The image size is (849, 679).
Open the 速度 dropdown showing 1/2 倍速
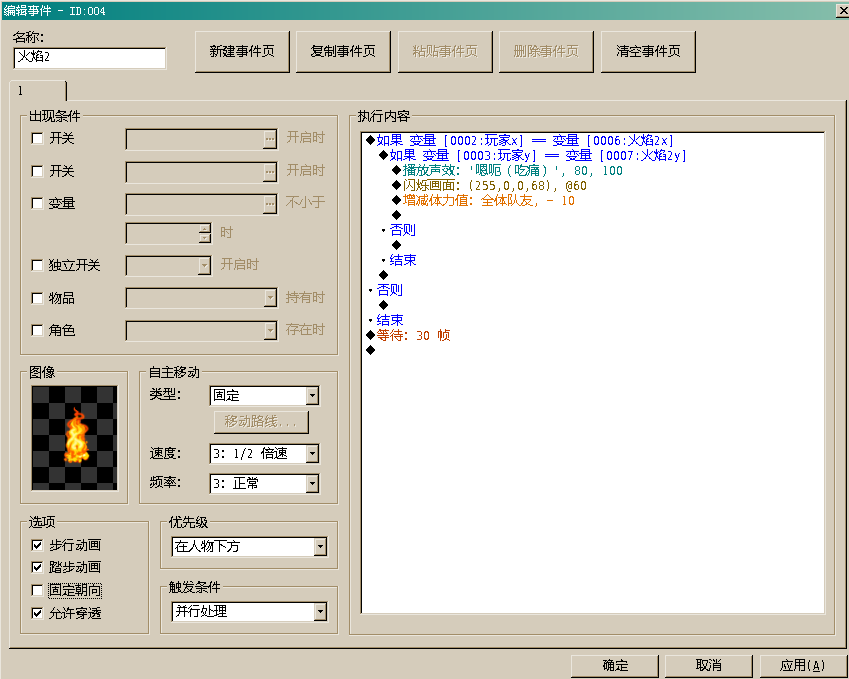[x=264, y=454]
